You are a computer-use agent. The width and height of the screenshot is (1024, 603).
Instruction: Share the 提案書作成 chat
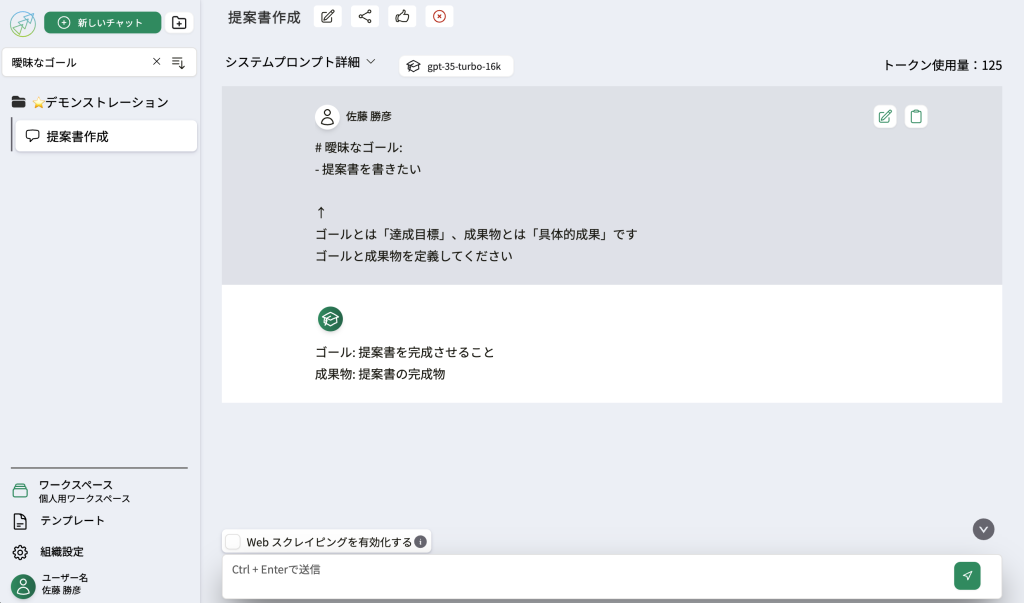pos(365,16)
